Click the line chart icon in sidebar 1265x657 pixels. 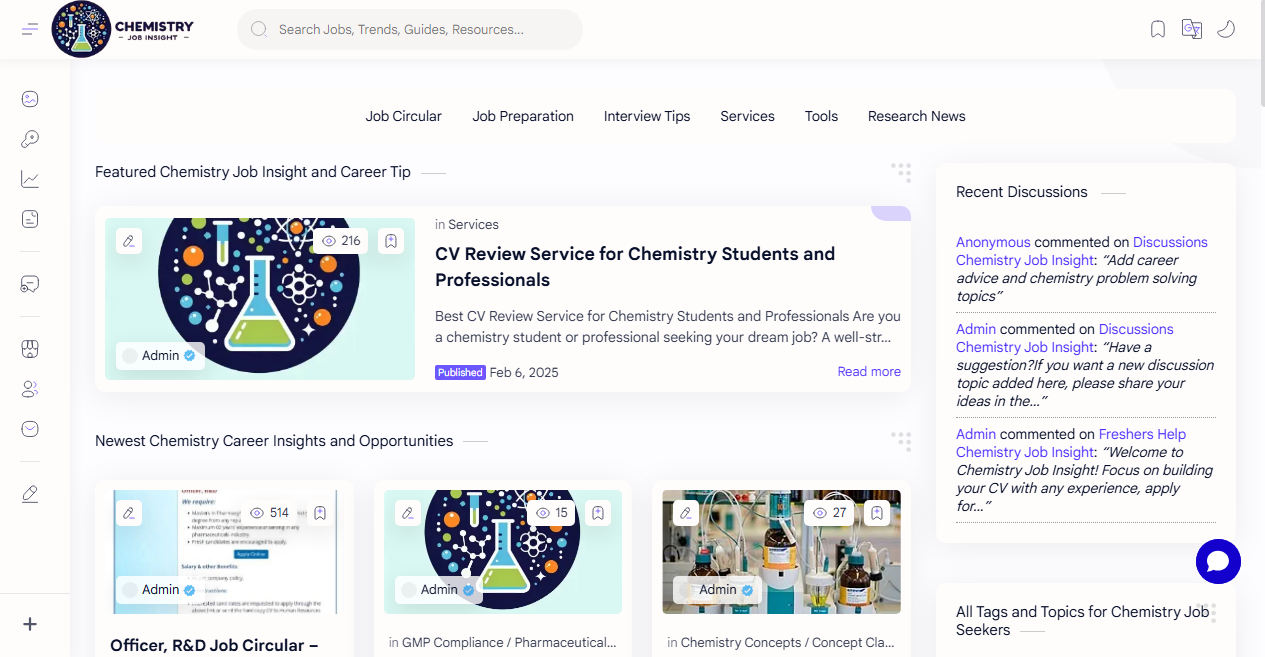(x=30, y=179)
